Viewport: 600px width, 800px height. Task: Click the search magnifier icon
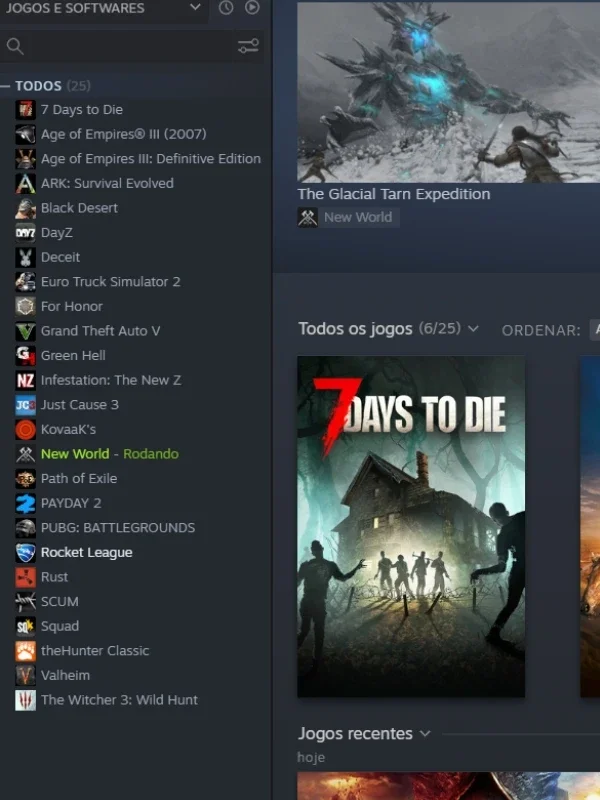pos(15,46)
